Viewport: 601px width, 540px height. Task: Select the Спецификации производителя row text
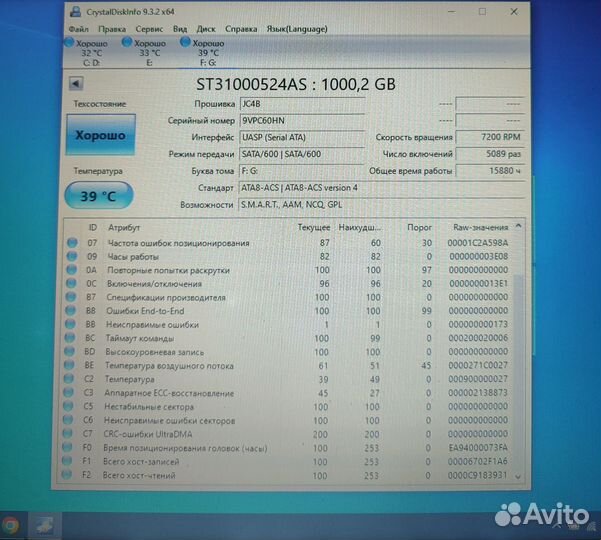coord(166,298)
